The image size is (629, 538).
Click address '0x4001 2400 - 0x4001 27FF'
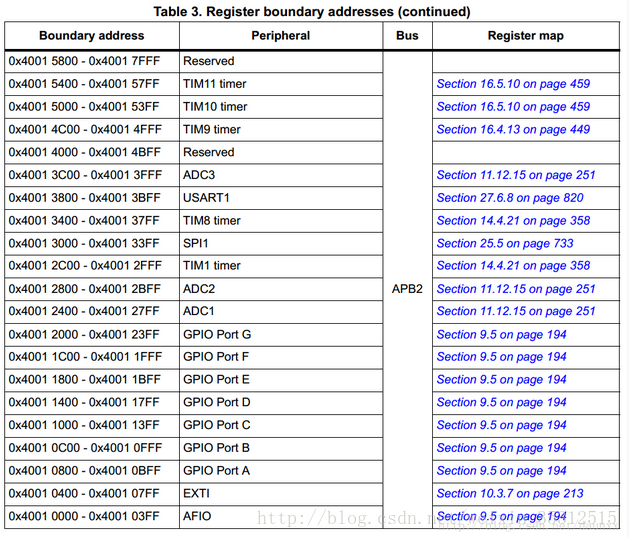click(x=84, y=311)
